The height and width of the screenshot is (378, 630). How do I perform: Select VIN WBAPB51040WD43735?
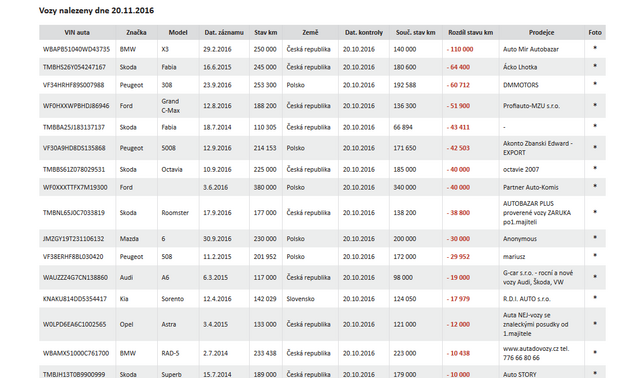pyautogui.click(x=76, y=49)
